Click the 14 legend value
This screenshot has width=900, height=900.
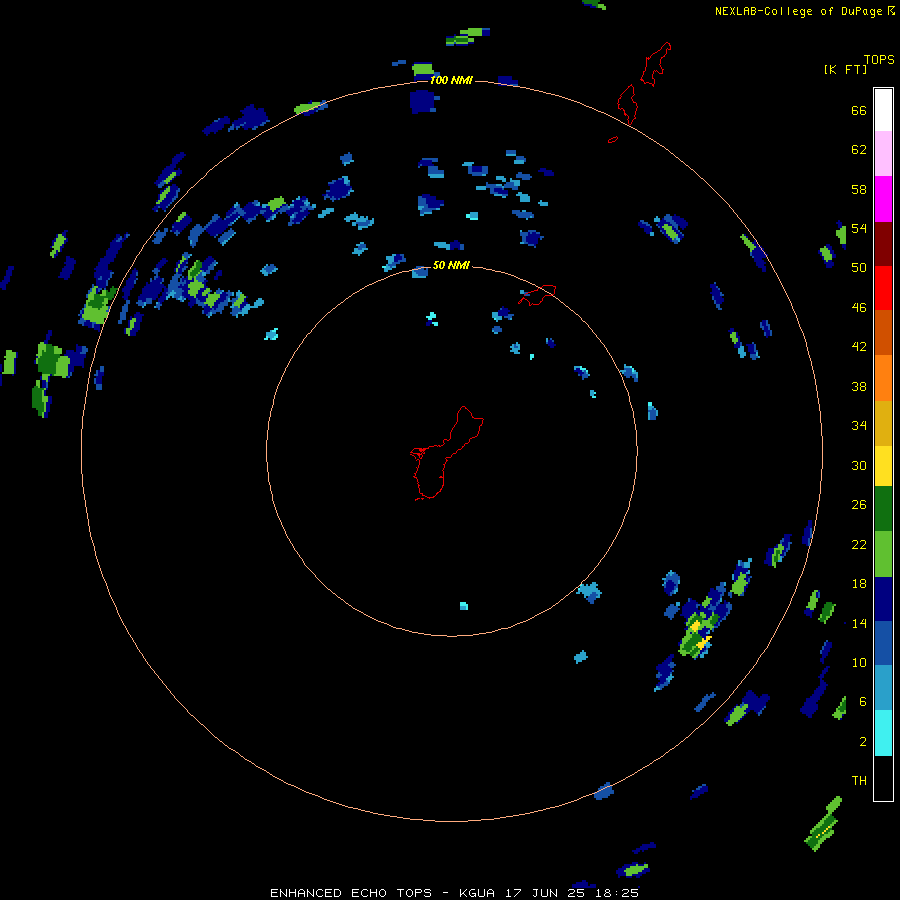(859, 623)
